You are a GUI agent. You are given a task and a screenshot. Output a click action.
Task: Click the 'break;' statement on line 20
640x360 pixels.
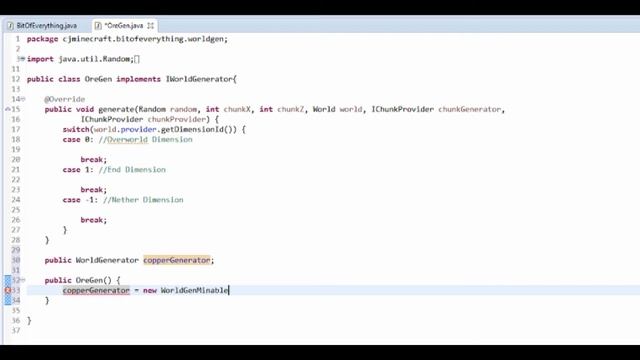pos(93,159)
